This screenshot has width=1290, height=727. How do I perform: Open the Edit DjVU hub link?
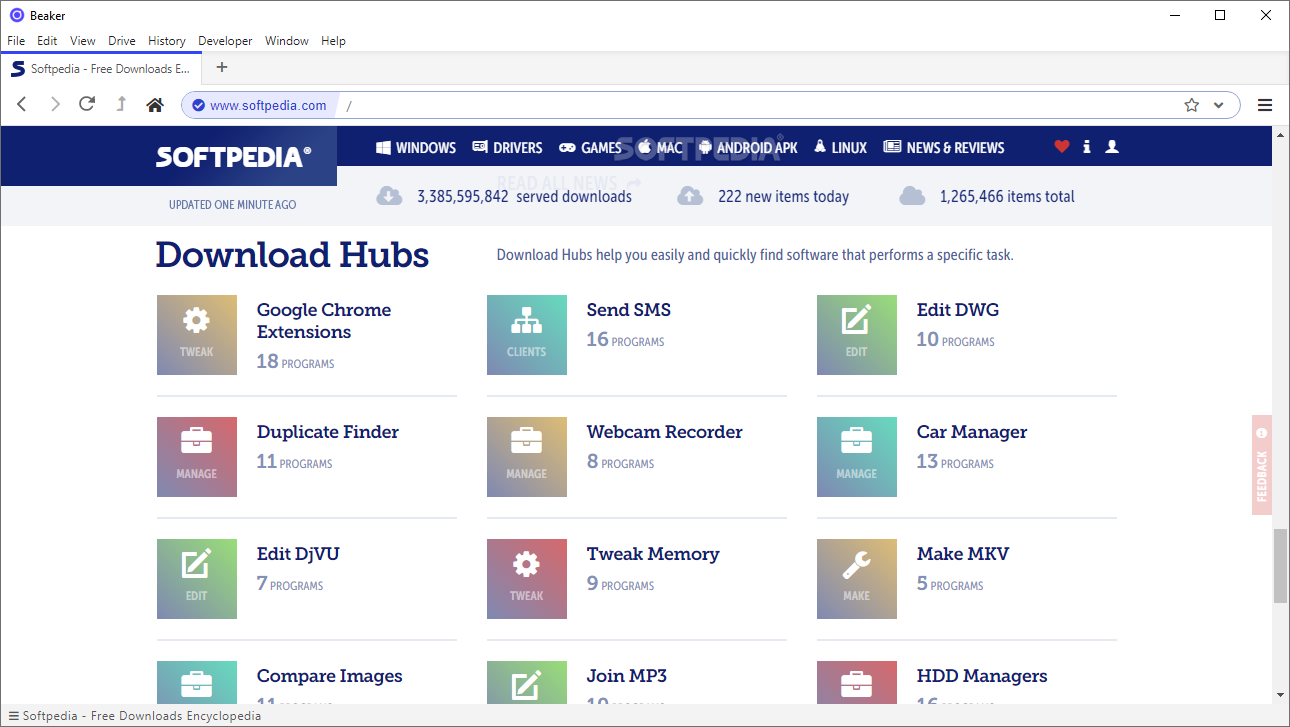[x=298, y=554]
